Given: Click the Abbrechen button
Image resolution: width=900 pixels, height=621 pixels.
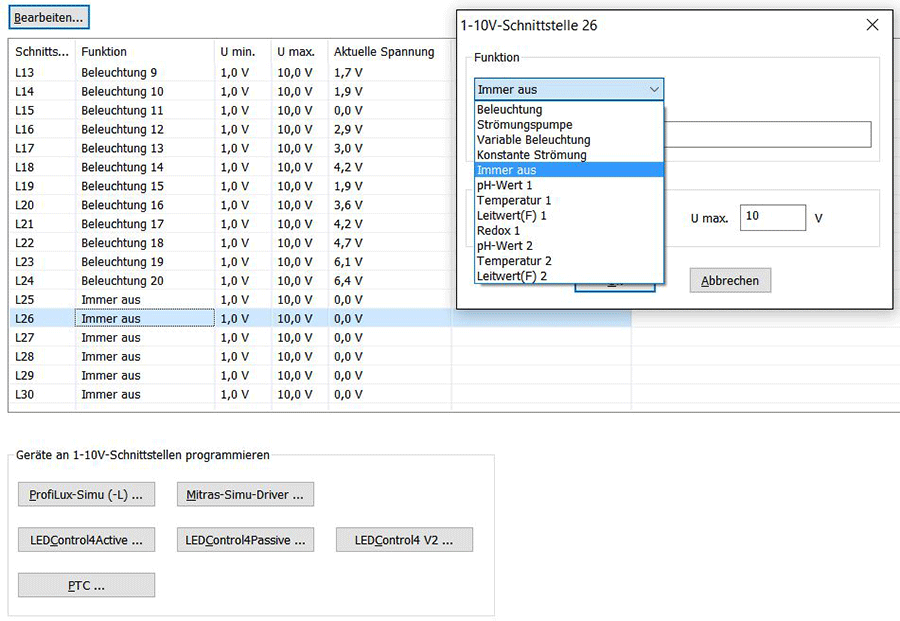Looking at the screenshot, I should [x=730, y=280].
